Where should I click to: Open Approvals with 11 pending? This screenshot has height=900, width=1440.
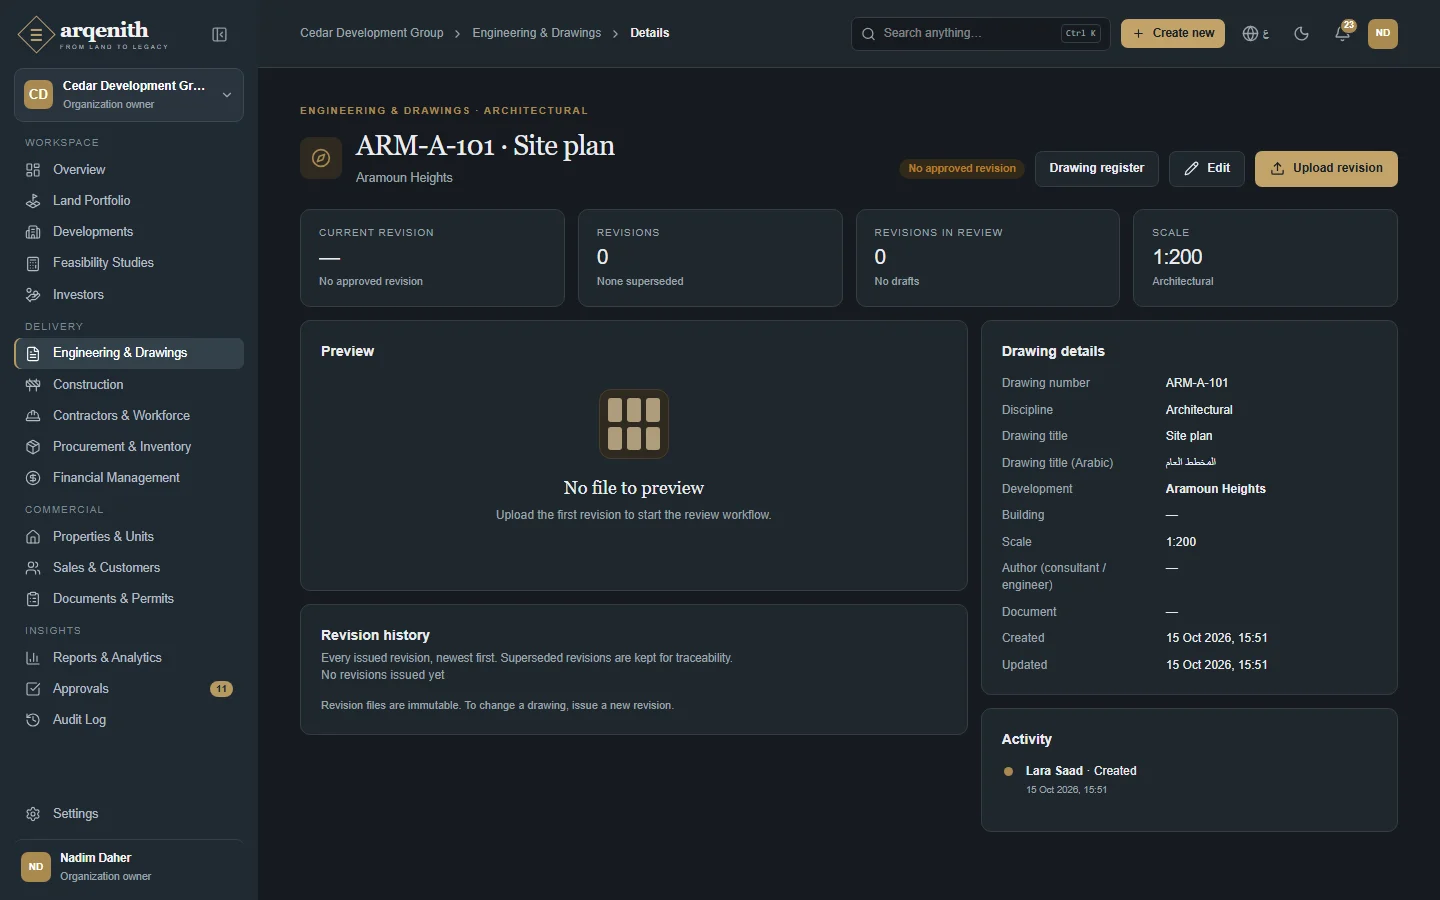coord(129,689)
